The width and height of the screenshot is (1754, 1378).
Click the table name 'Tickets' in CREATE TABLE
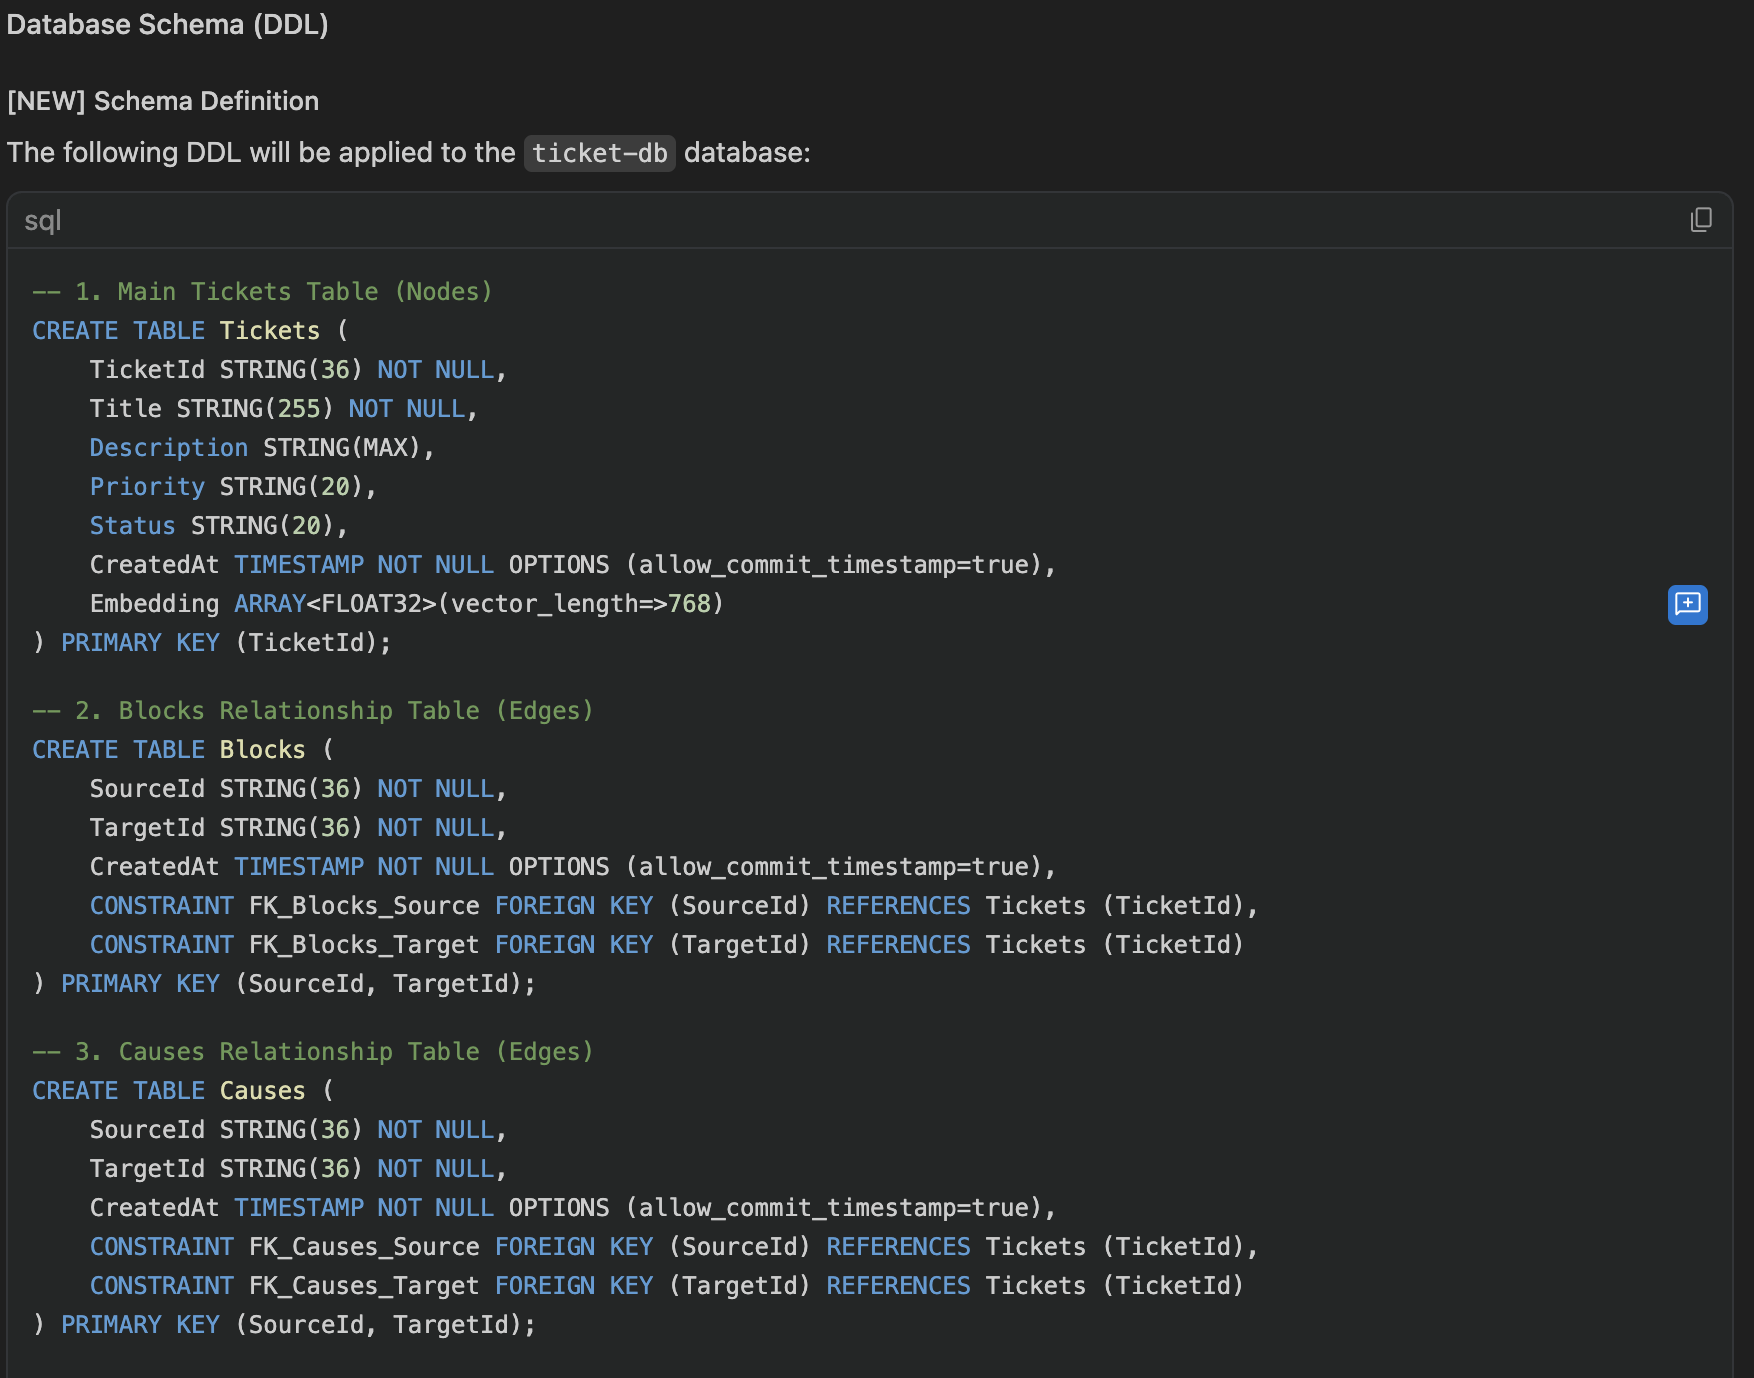pos(270,330)
